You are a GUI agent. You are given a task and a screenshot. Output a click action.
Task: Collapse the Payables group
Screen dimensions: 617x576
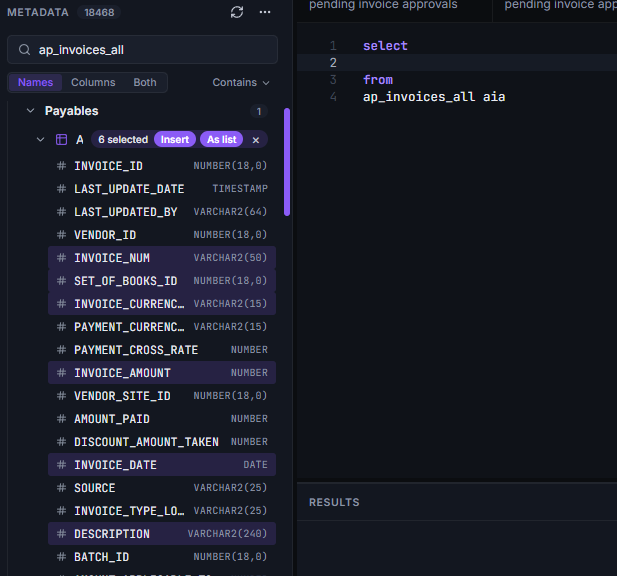click(x=30, y=111)
